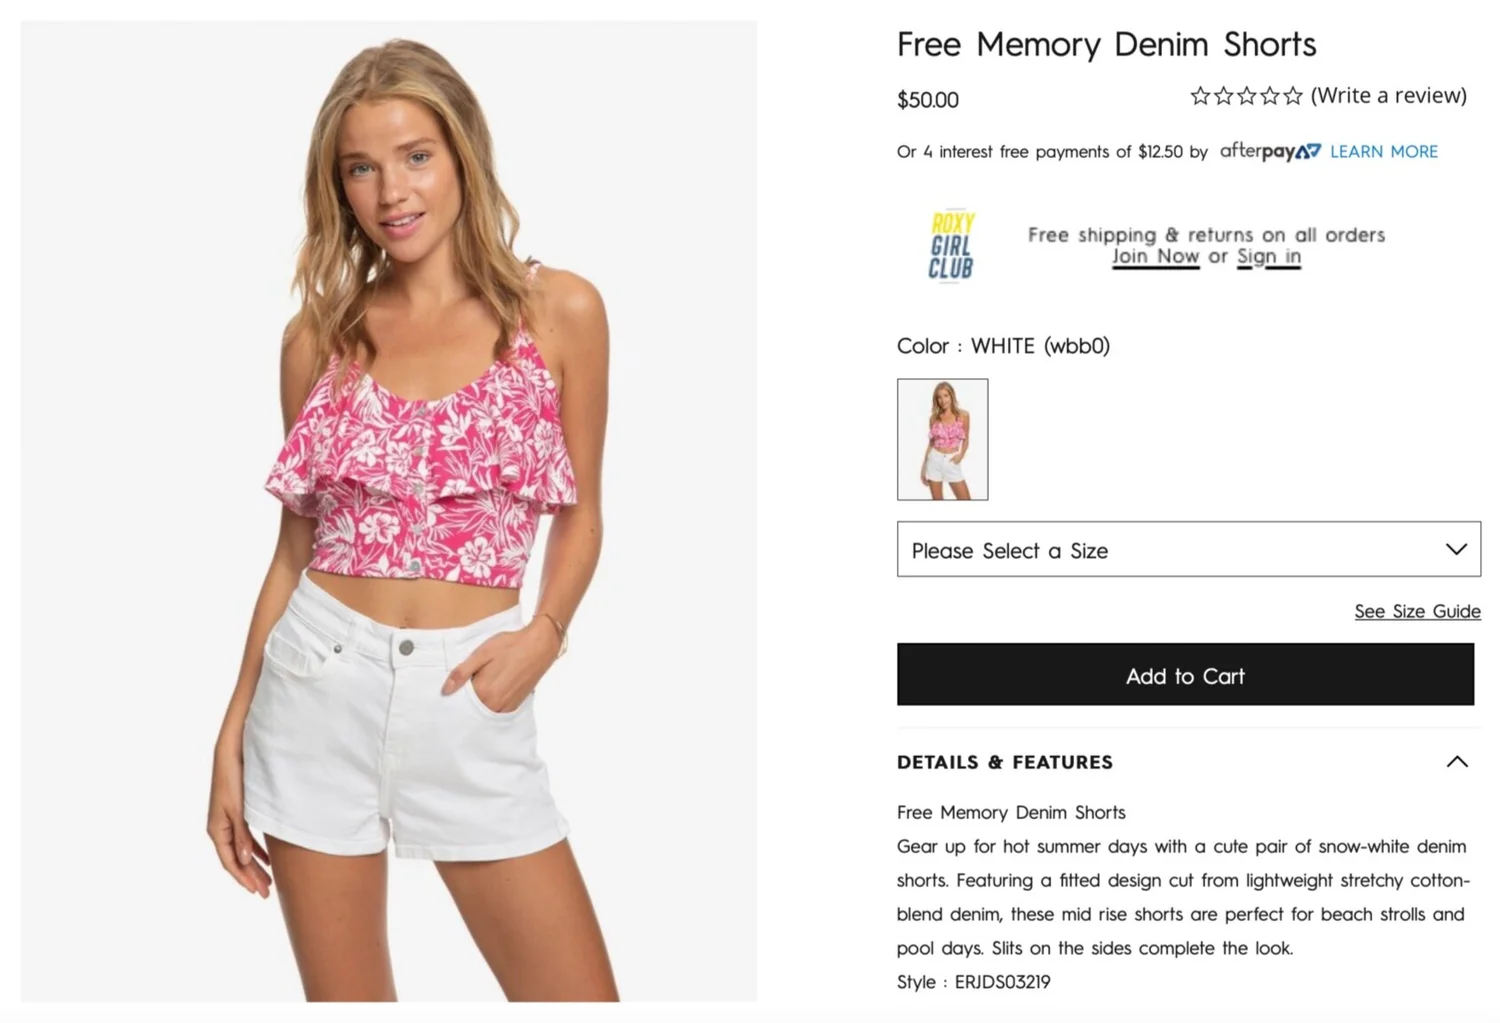Click the Add to Cart button
The height and width of the screenshot is (1023, 1500).
pyautogui.click(x=1185, y=675)
